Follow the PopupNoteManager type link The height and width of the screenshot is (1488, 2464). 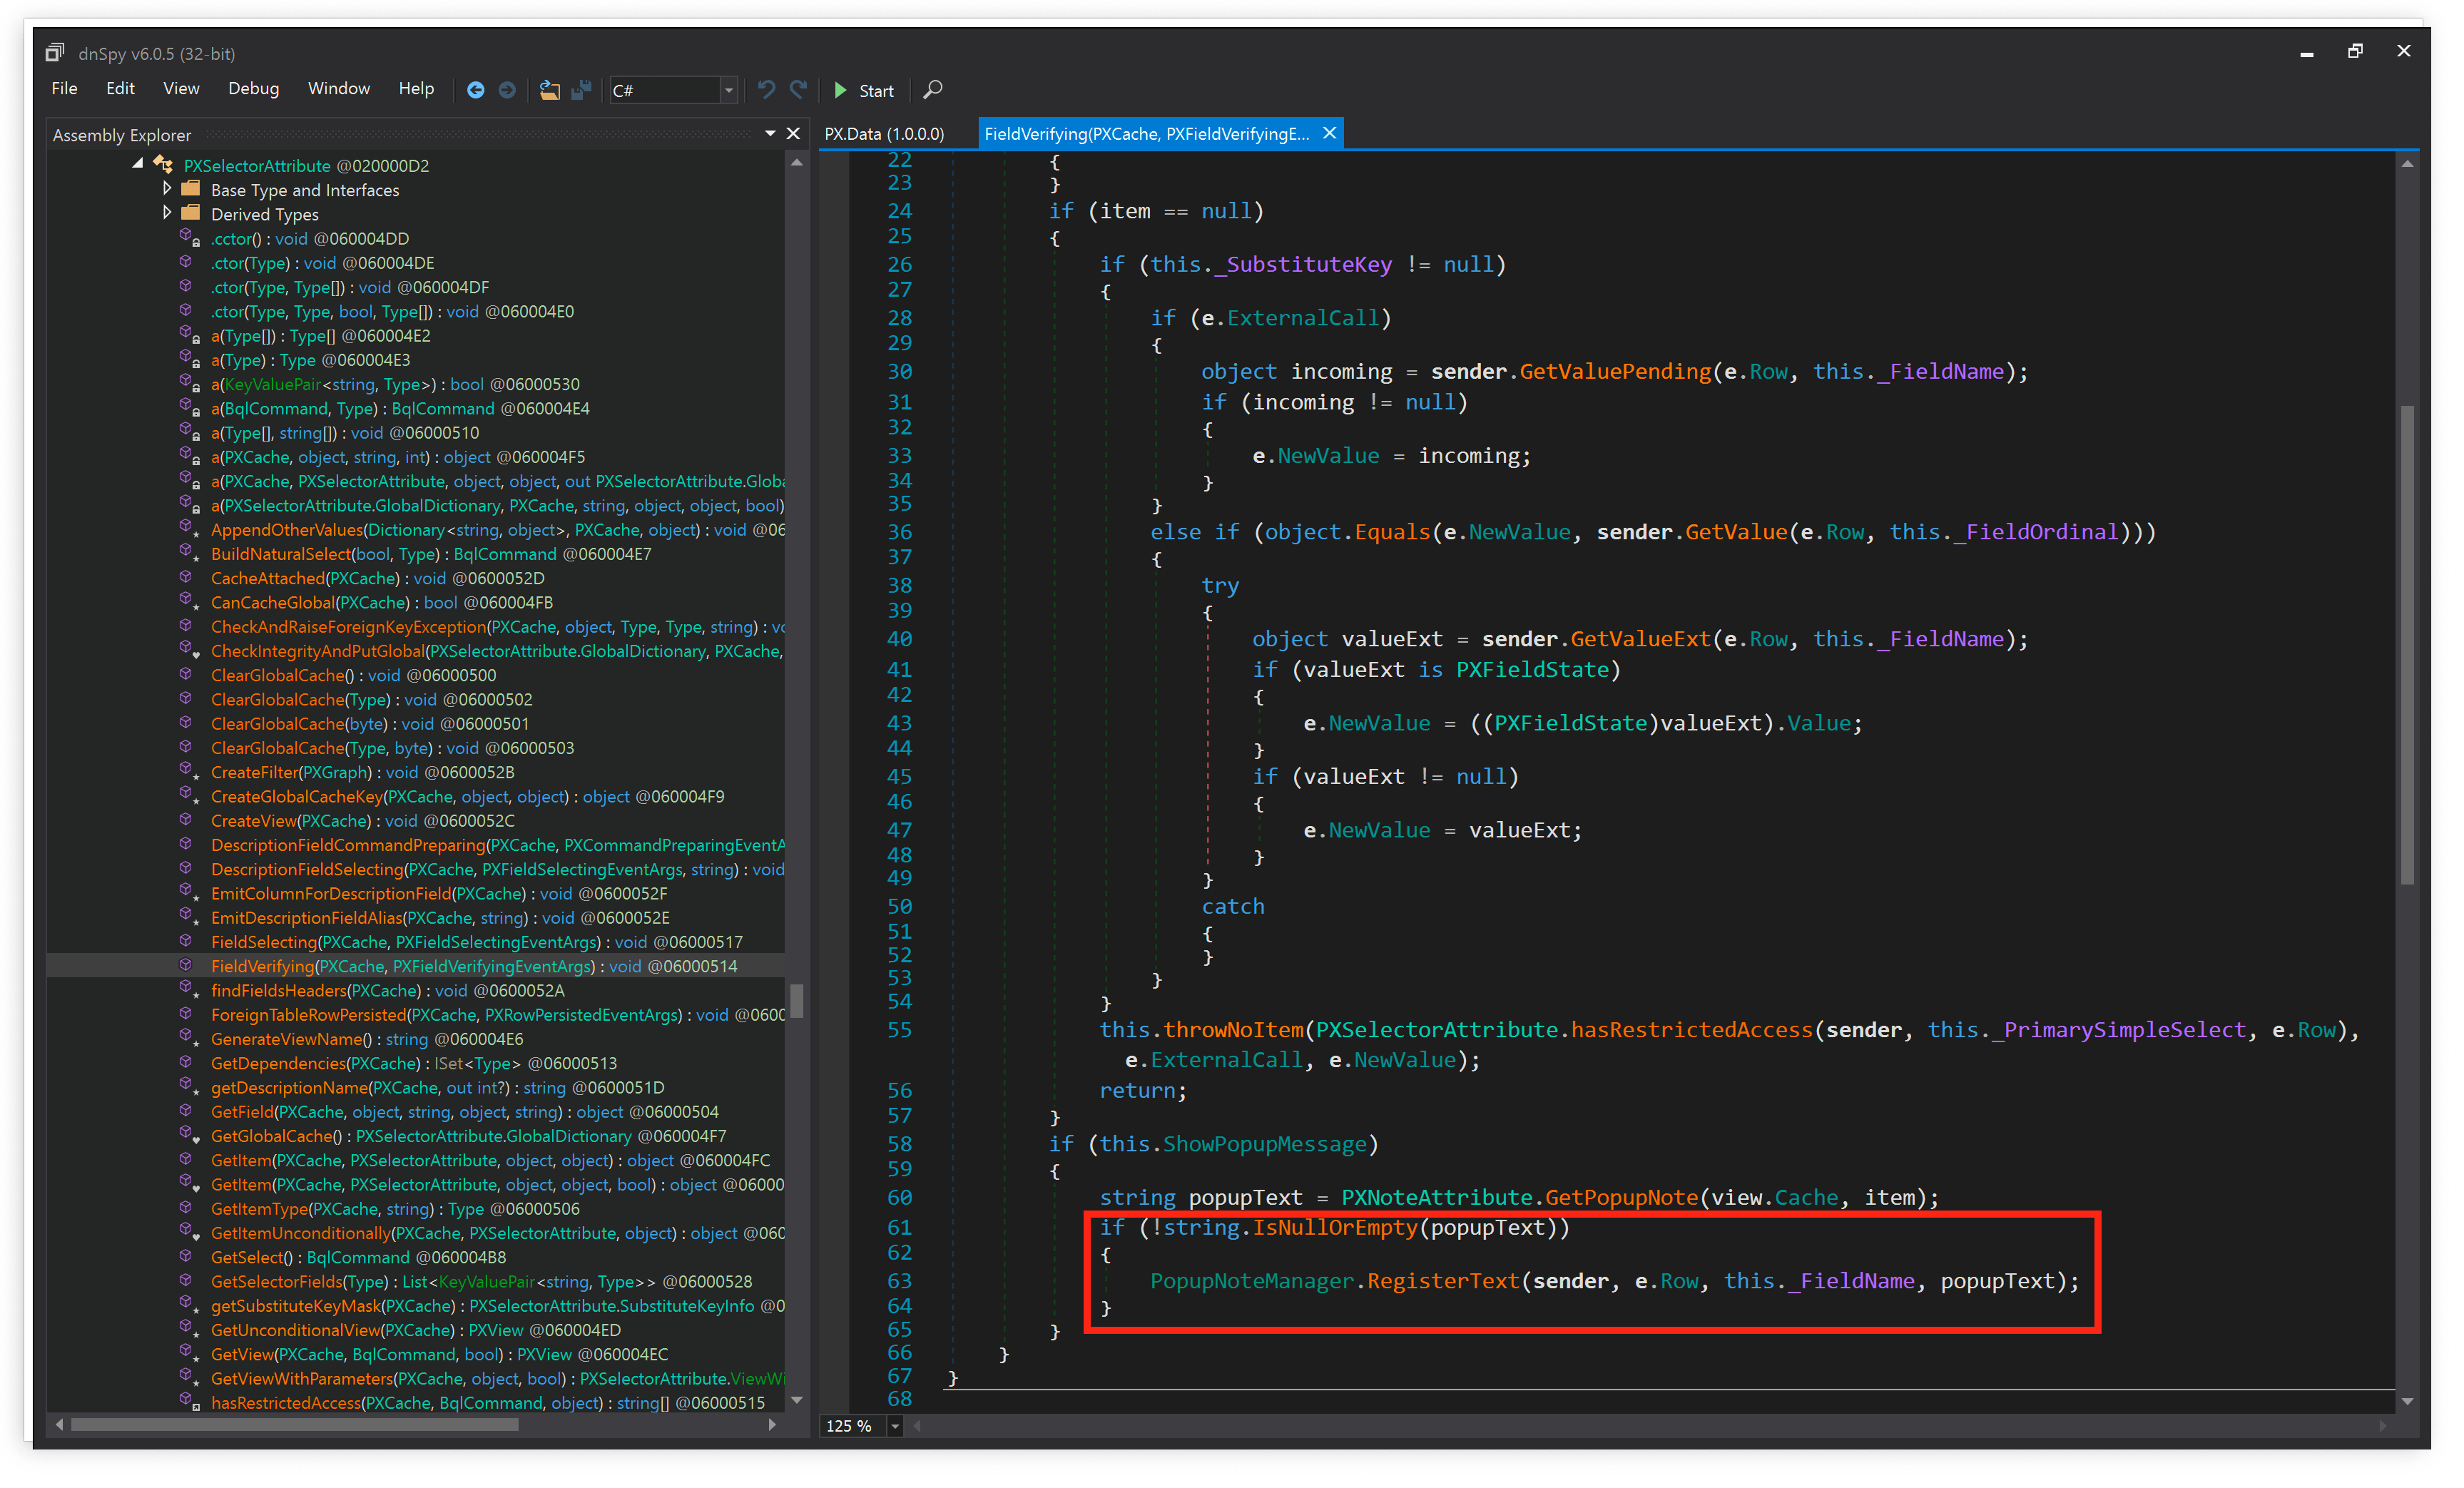tap(1251, 1281)
